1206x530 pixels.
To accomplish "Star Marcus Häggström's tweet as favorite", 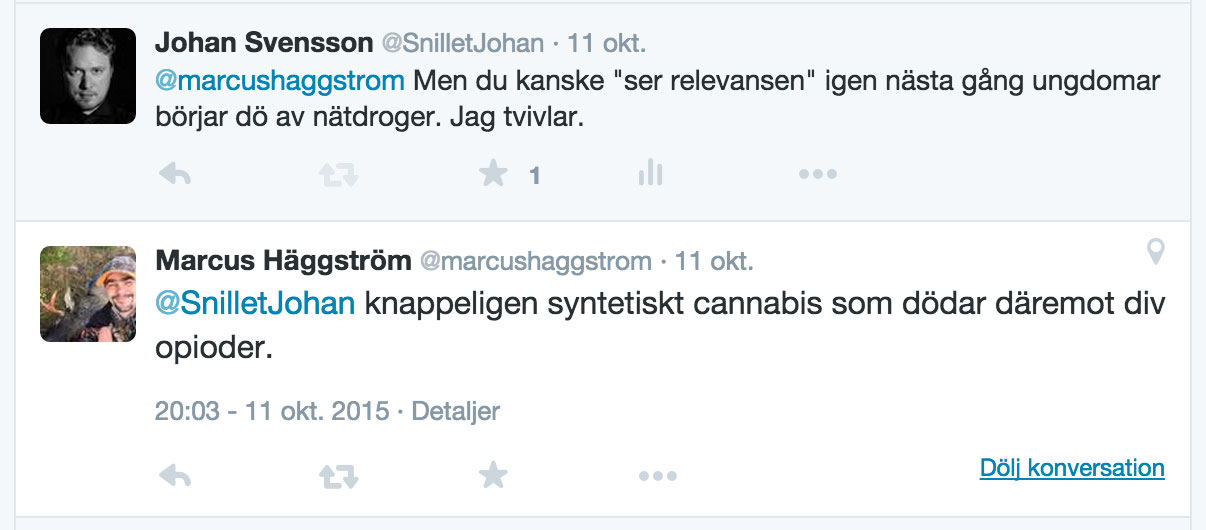I will pyautogui.click(x=493, y=475).
